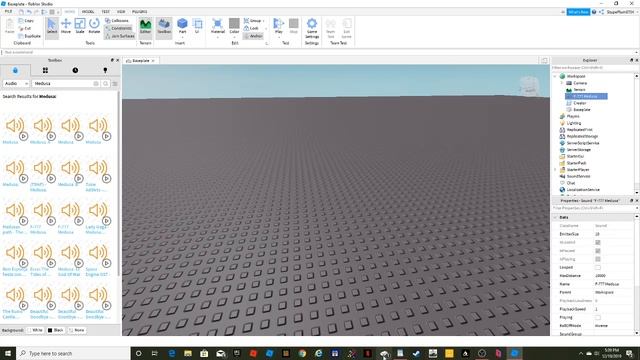The height and width of the screenshot is (360, 640).
Task: Activate the Select tool in ribbon
Action: 52,27
